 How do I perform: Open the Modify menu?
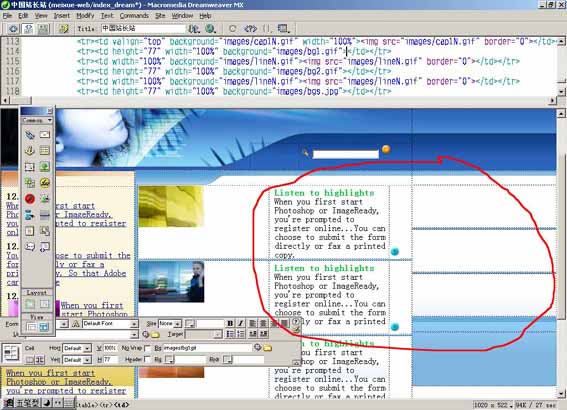(x=85, y=16)
